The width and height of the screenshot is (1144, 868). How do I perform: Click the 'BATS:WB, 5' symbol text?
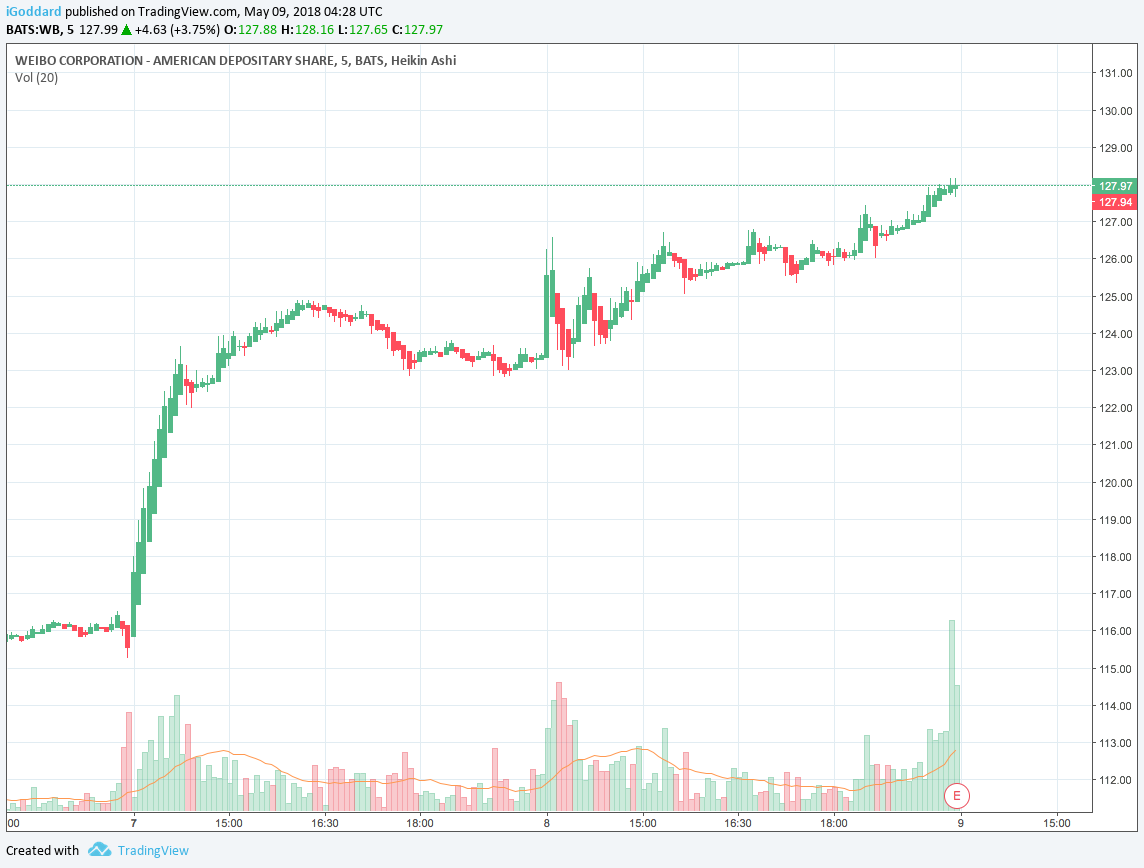click(39, 30)
